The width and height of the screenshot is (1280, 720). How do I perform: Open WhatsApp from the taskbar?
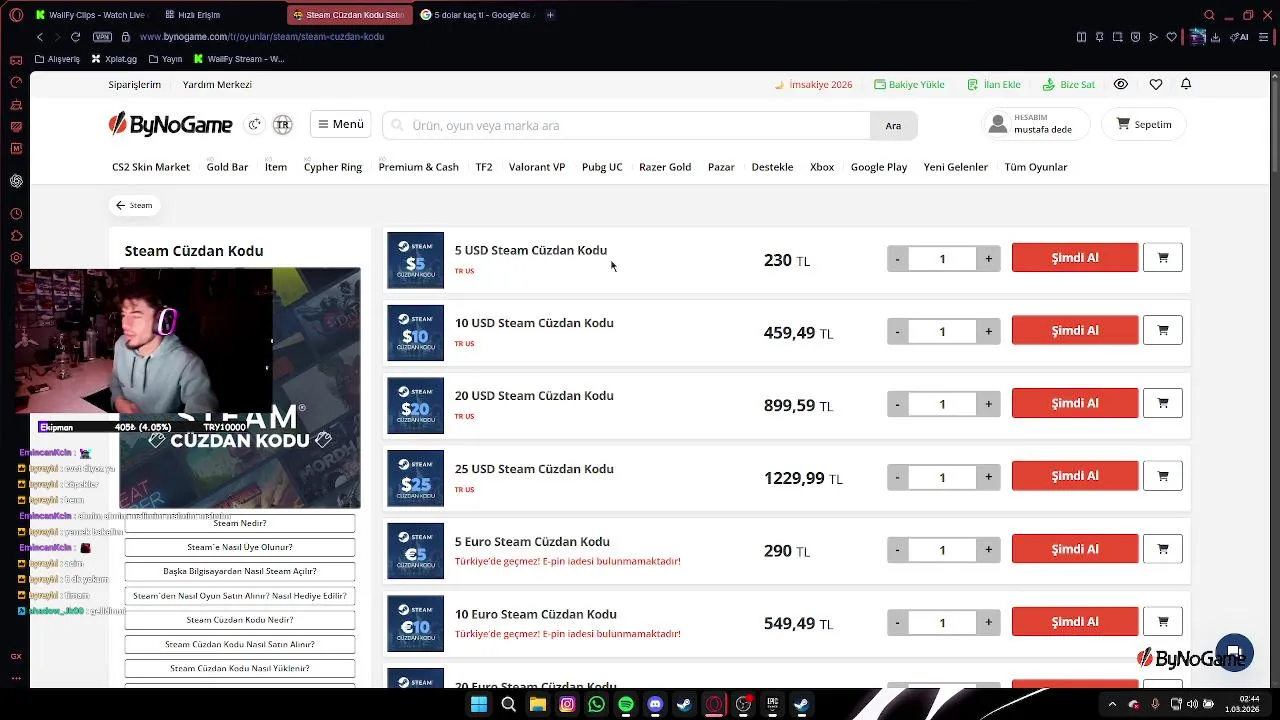pos(597,705)
